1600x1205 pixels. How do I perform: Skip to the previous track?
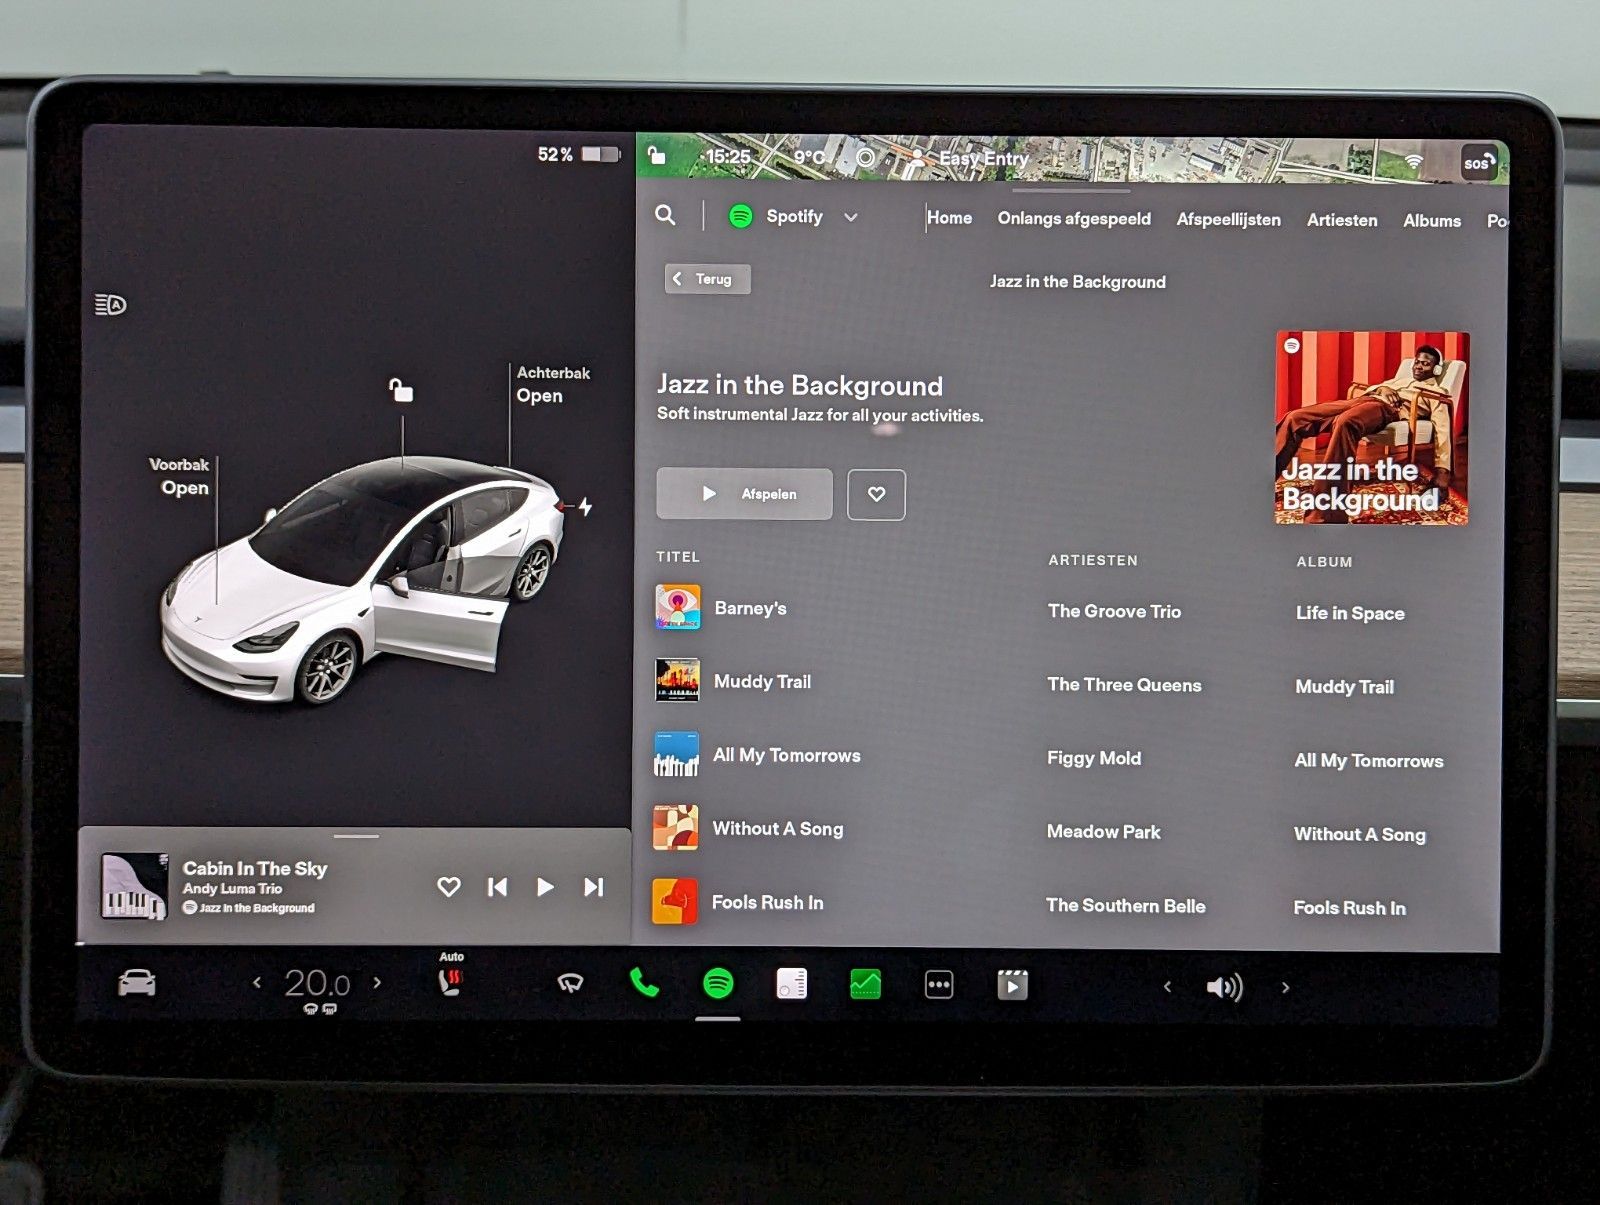pyautogui.click(x=497, y=887)
